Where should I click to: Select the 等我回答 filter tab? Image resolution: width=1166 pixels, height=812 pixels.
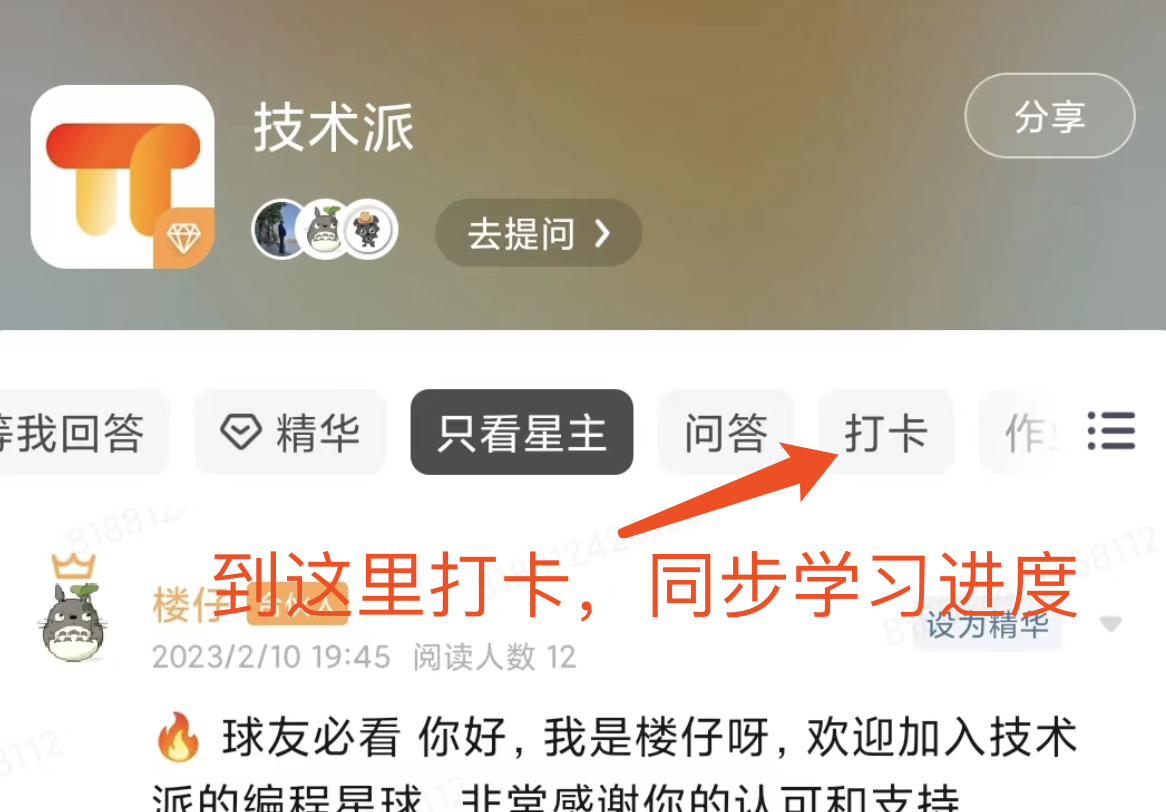coord(82,432)
